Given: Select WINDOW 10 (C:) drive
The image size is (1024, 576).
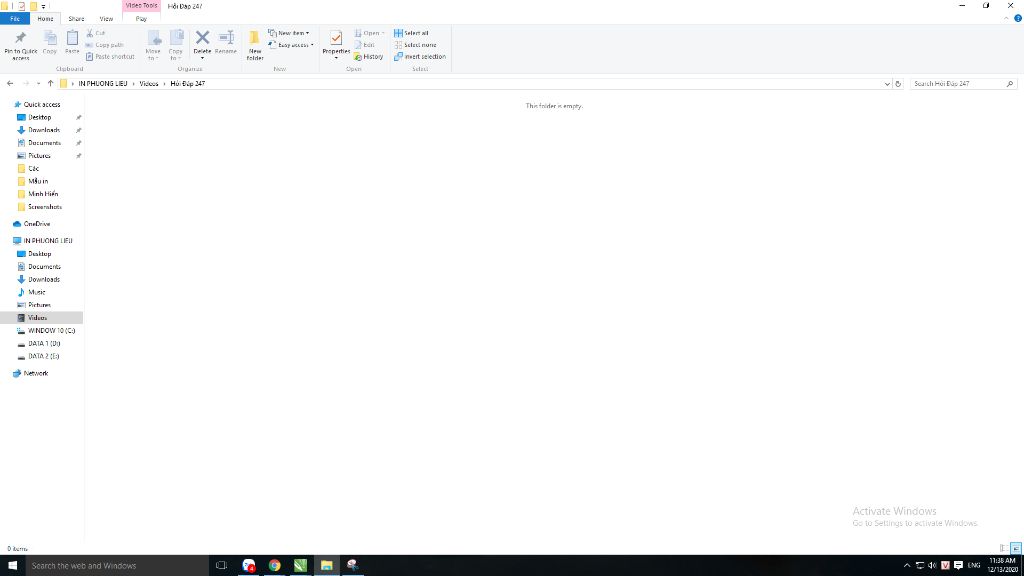Looking at the screenshot, I should tap(51, 330).
